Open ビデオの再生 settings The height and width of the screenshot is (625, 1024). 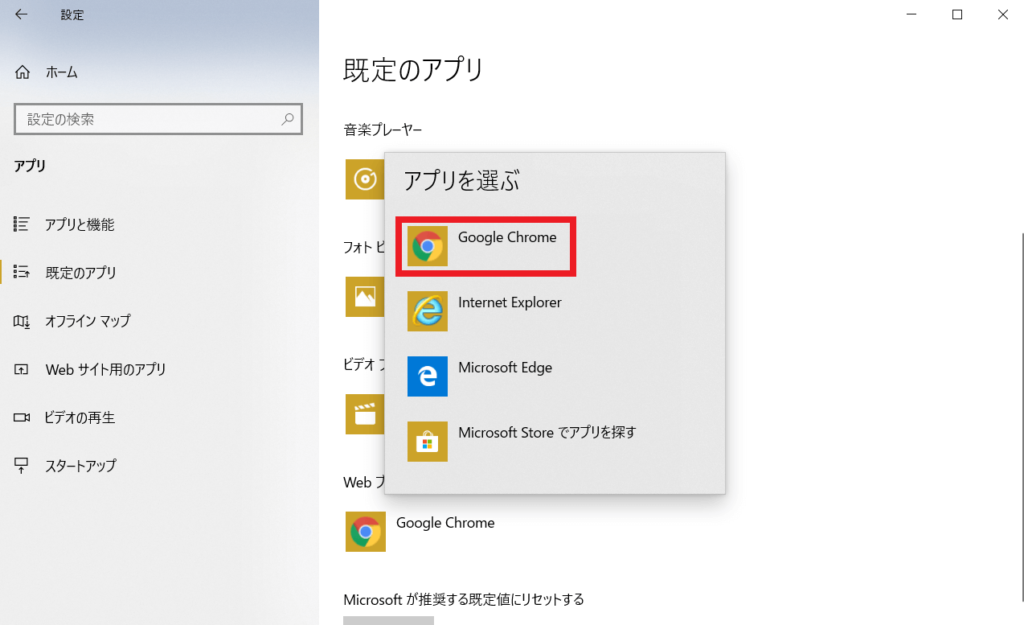click(x=80, y=417)
